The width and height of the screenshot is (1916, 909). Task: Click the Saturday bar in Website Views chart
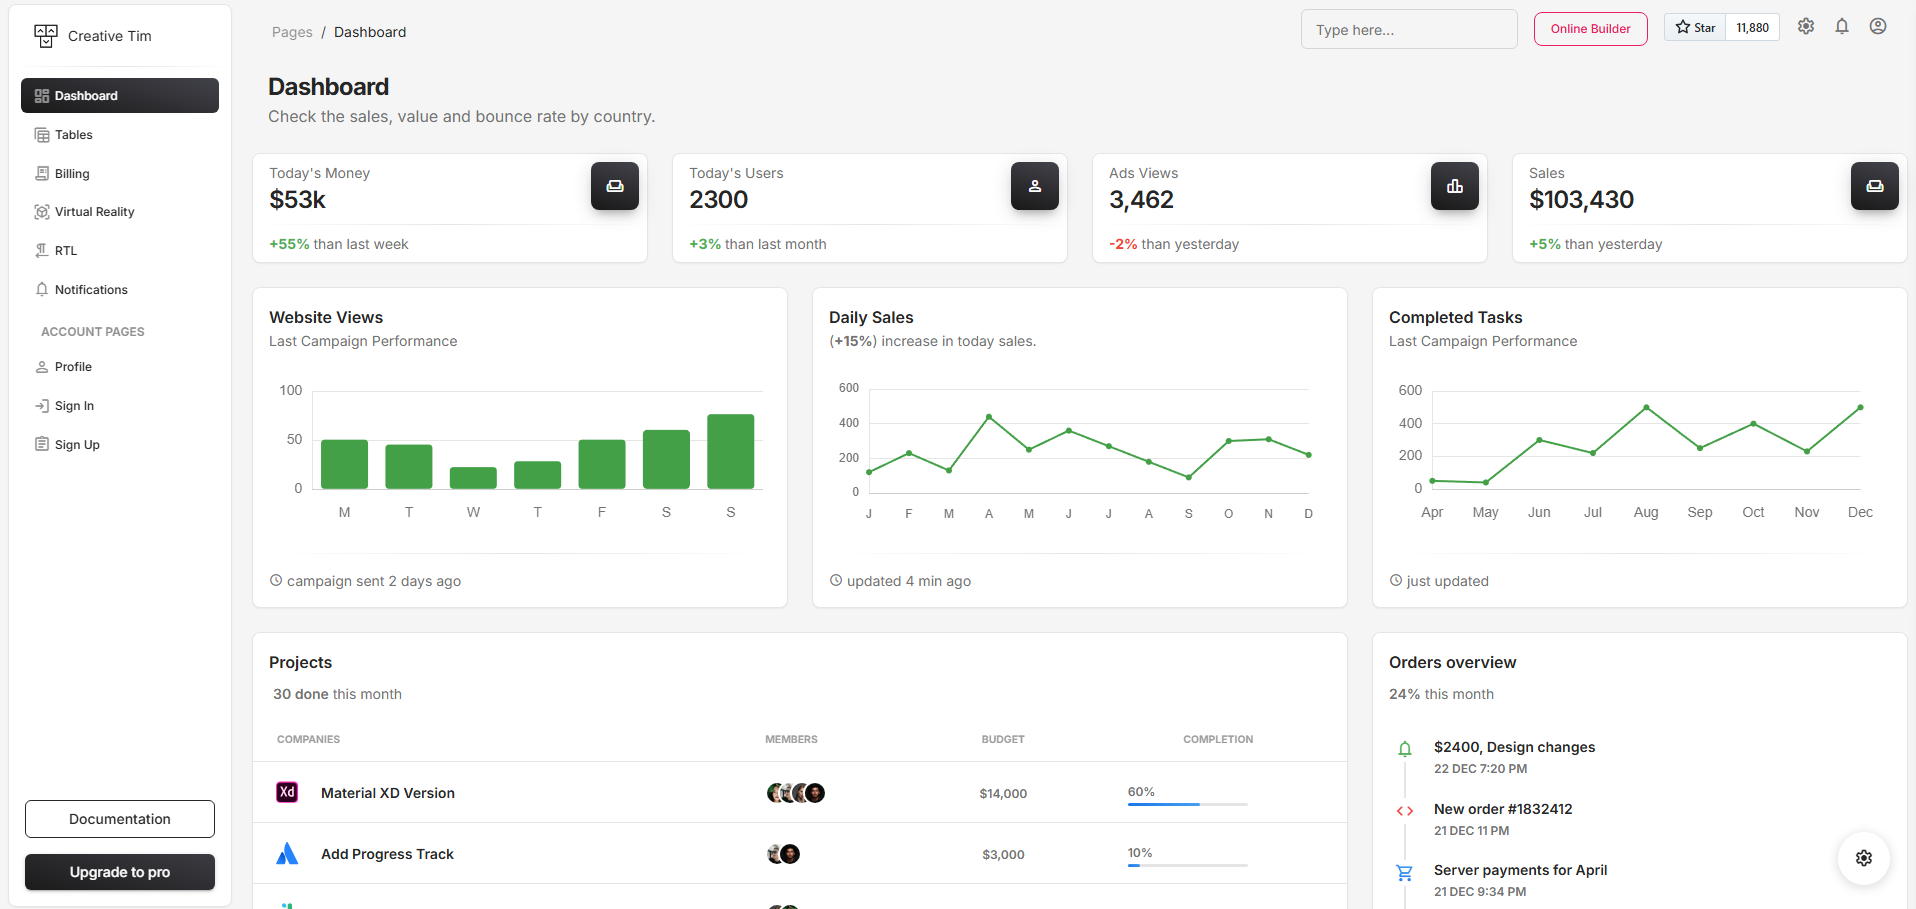(666, 459)
